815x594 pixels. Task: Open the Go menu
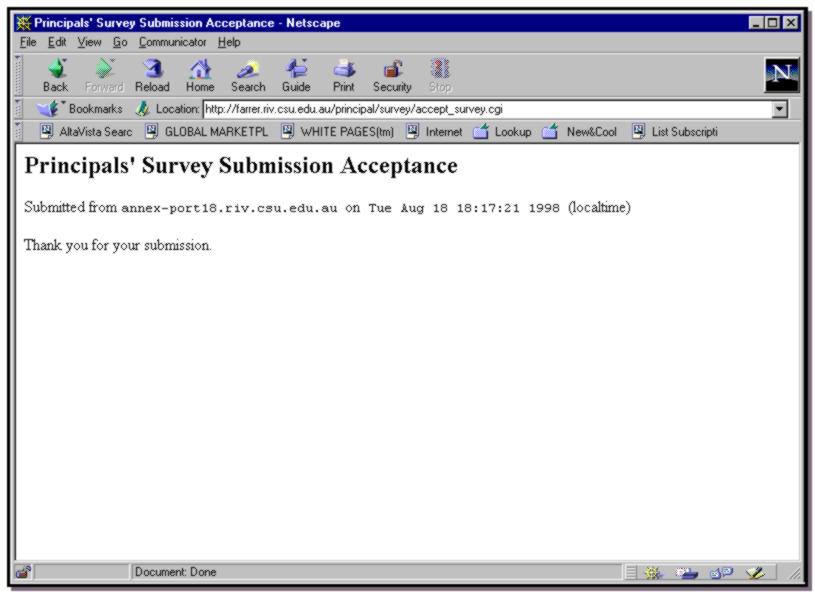120,42
